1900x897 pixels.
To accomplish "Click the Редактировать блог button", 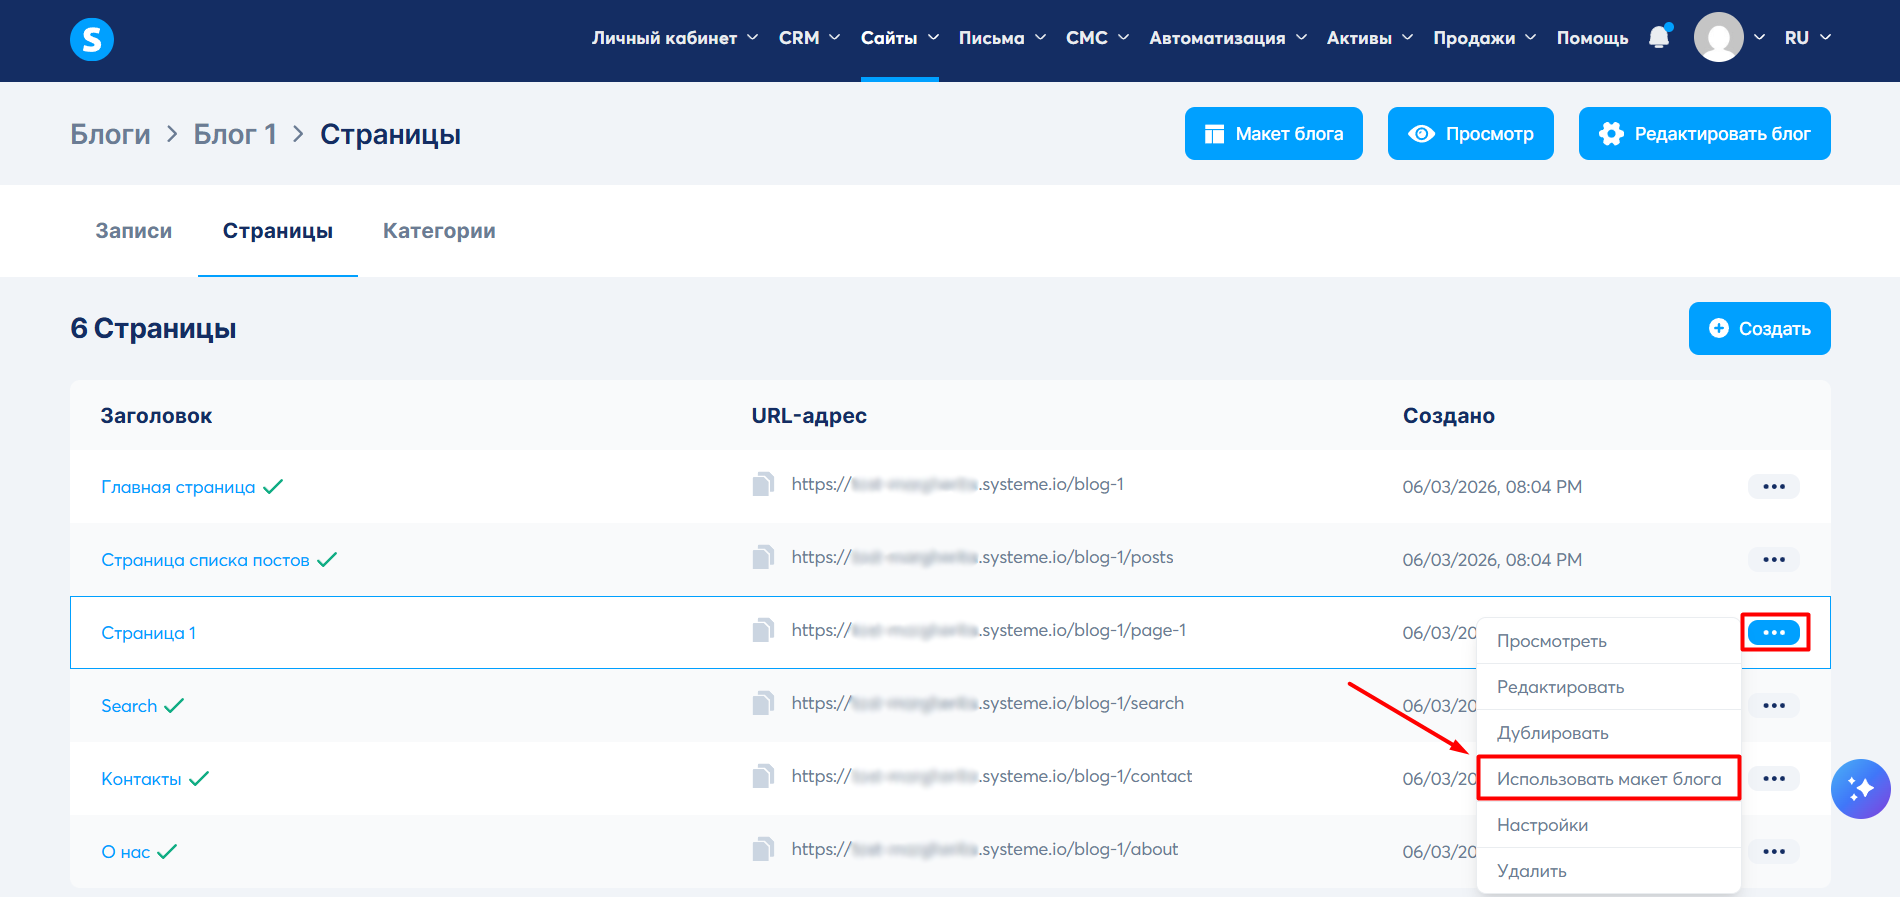I will (1704, 134).
